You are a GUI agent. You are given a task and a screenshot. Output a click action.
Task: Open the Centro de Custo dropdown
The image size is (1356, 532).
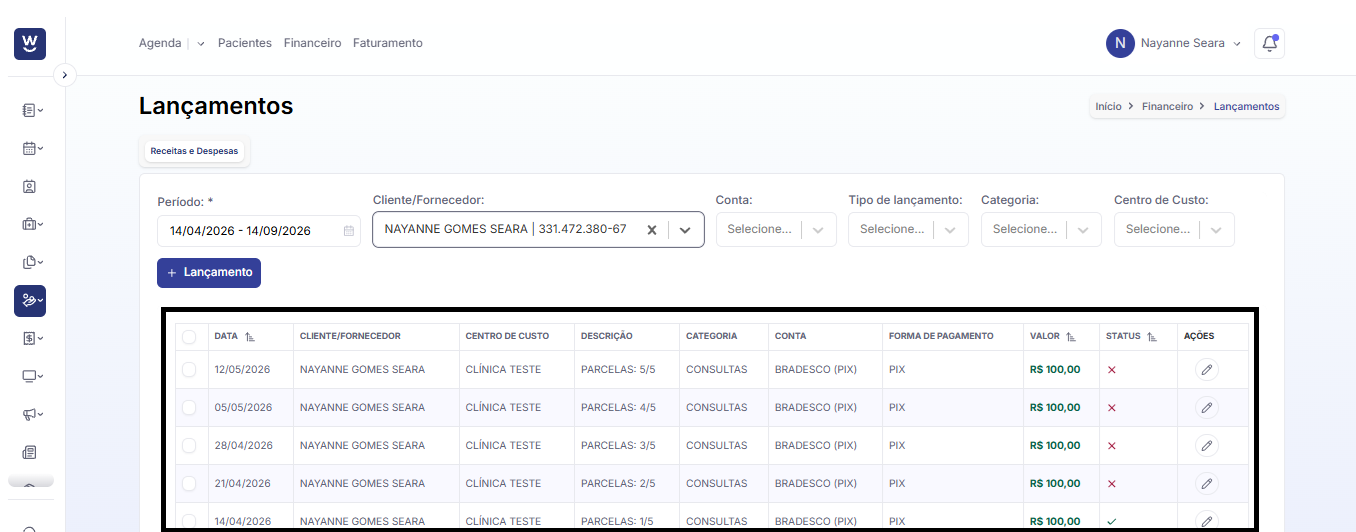[x=1174, y=229]
